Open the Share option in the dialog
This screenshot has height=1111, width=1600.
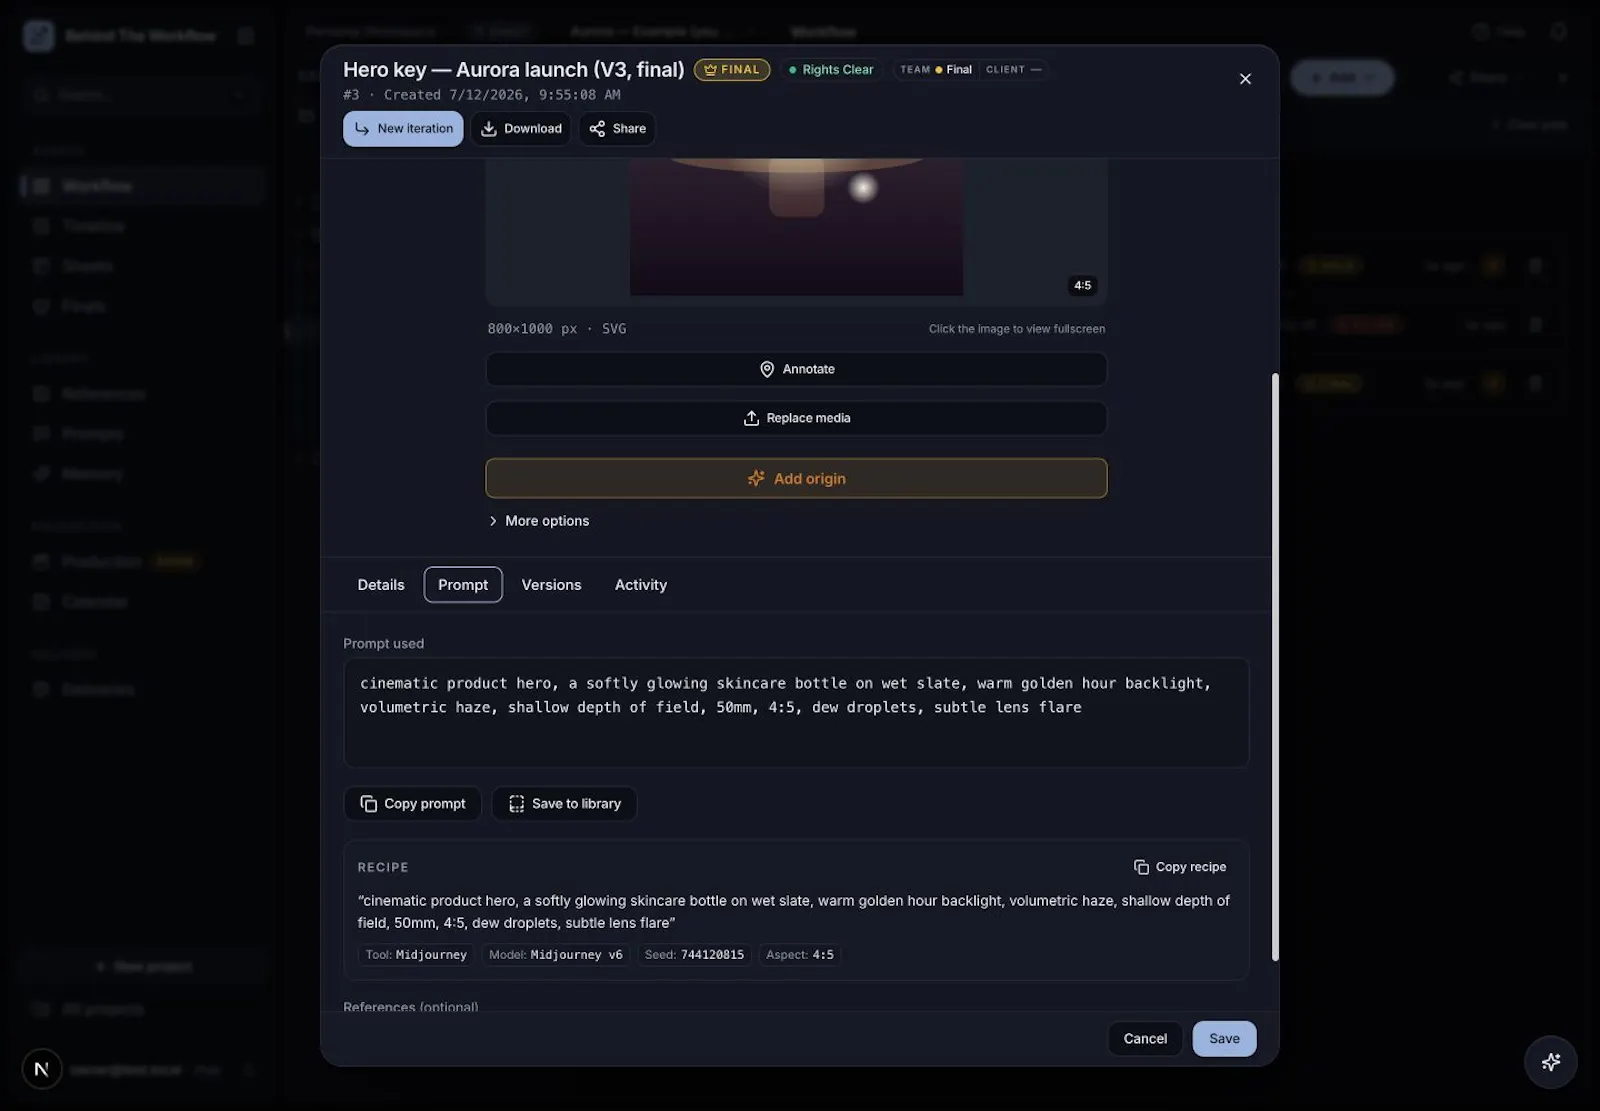point(617,128)
